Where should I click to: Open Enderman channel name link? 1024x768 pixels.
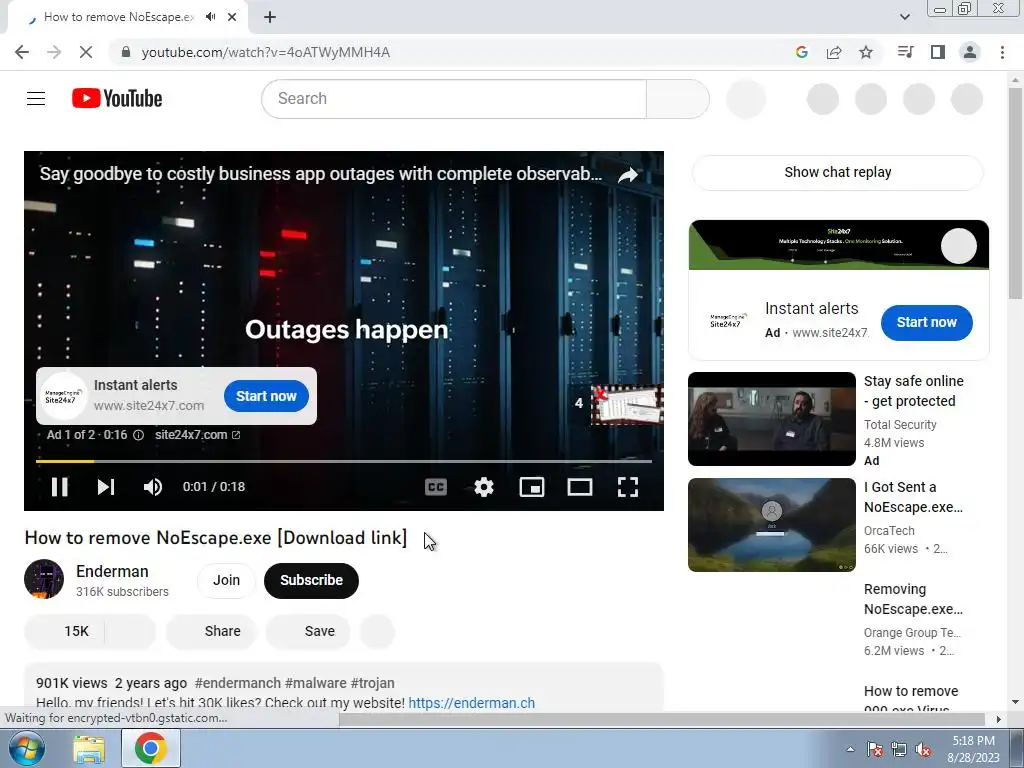112,571
